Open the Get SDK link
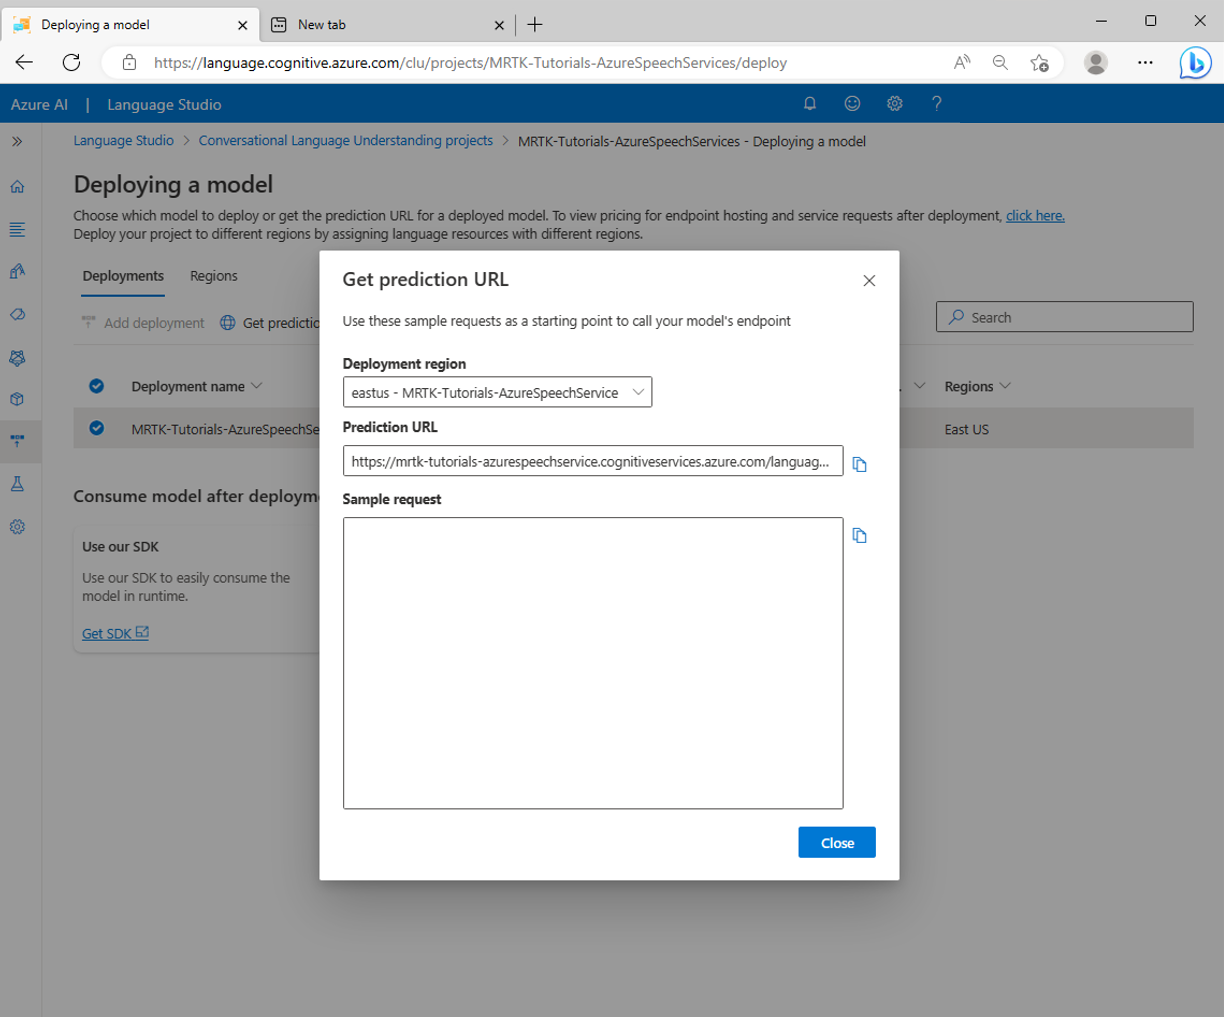This screenshot has height=1017, width=1224. pos(108,633)
